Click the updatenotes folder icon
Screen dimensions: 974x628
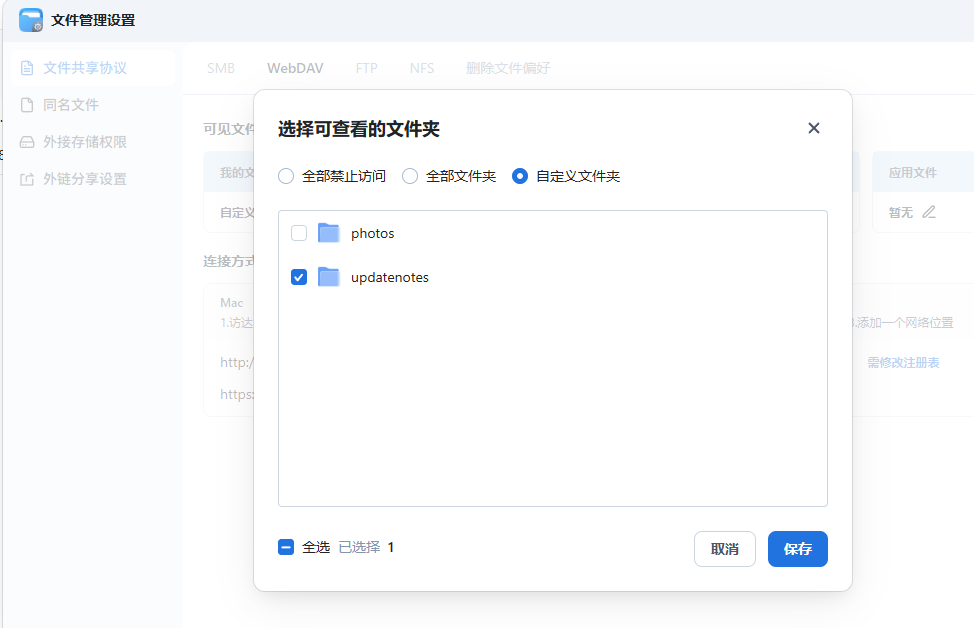coord(329,277)
